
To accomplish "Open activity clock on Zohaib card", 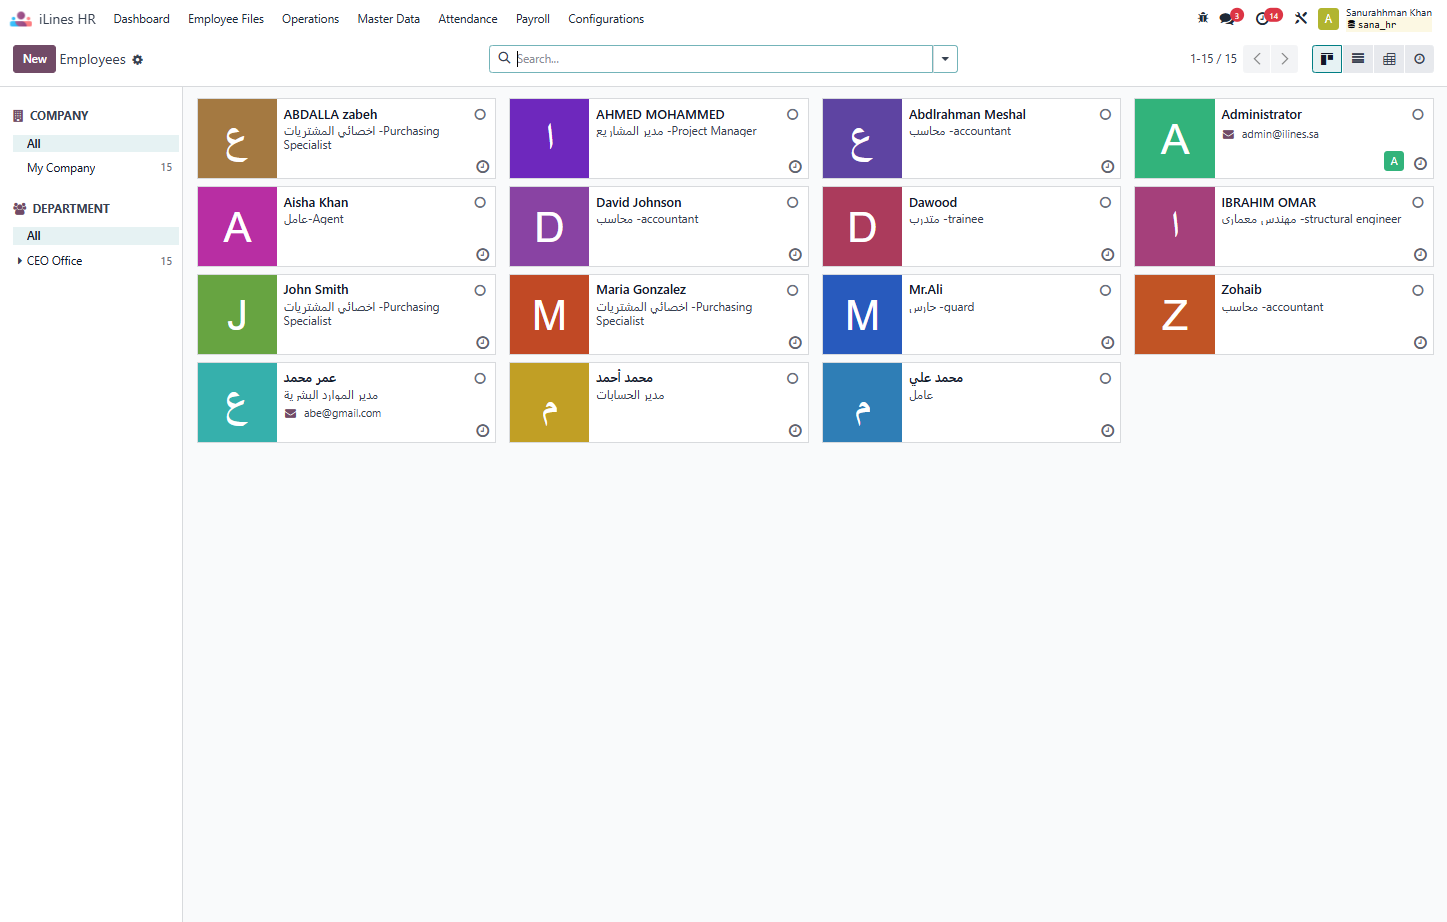I will (x=1421, y=343).
